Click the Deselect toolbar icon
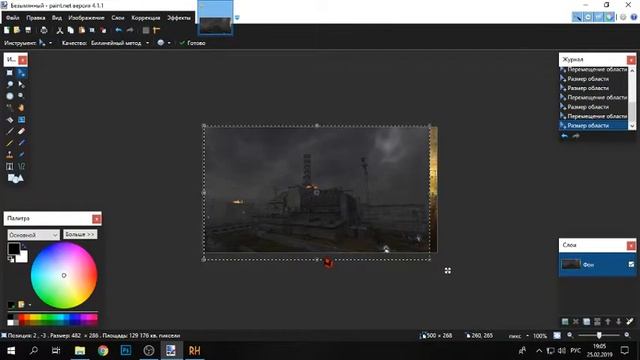Screen dimensions: 640x360 (103, 30)
